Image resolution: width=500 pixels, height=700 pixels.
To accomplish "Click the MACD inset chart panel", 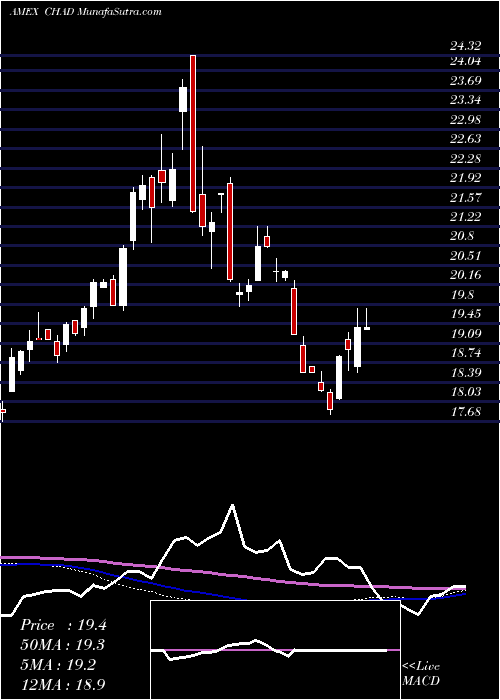I will (x=275, y=650).
